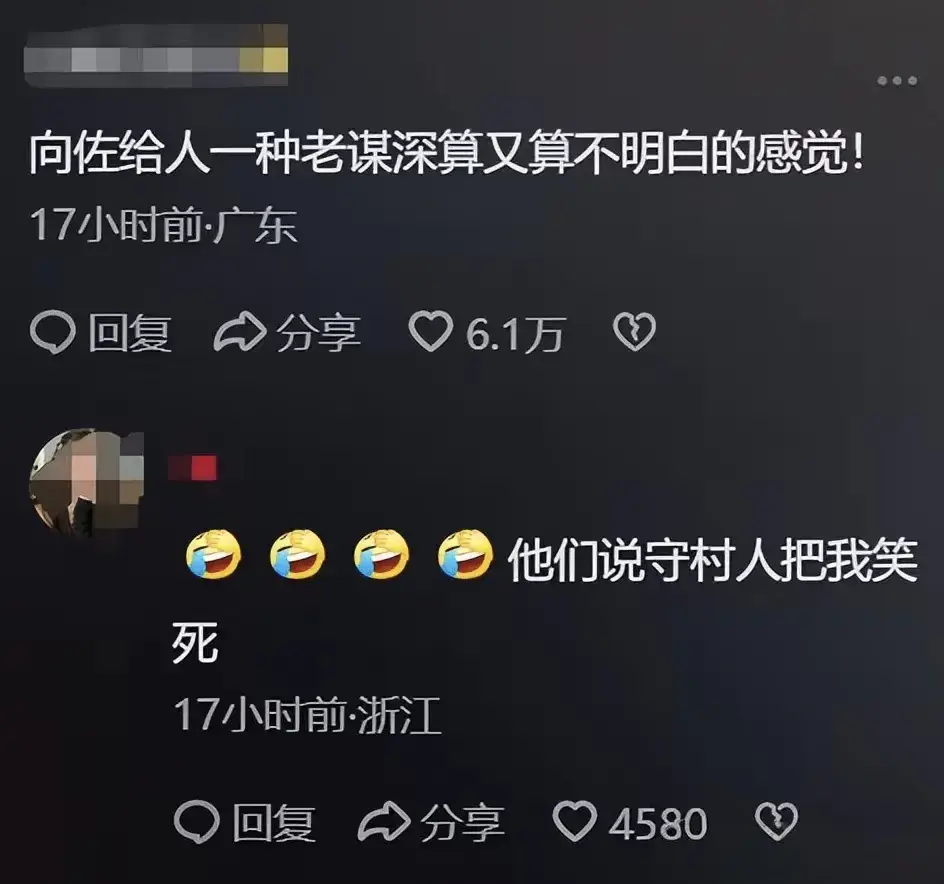Click 回复 text on the first comment
944x884 pixels.
pyautogui.click(x=130, y=333)
